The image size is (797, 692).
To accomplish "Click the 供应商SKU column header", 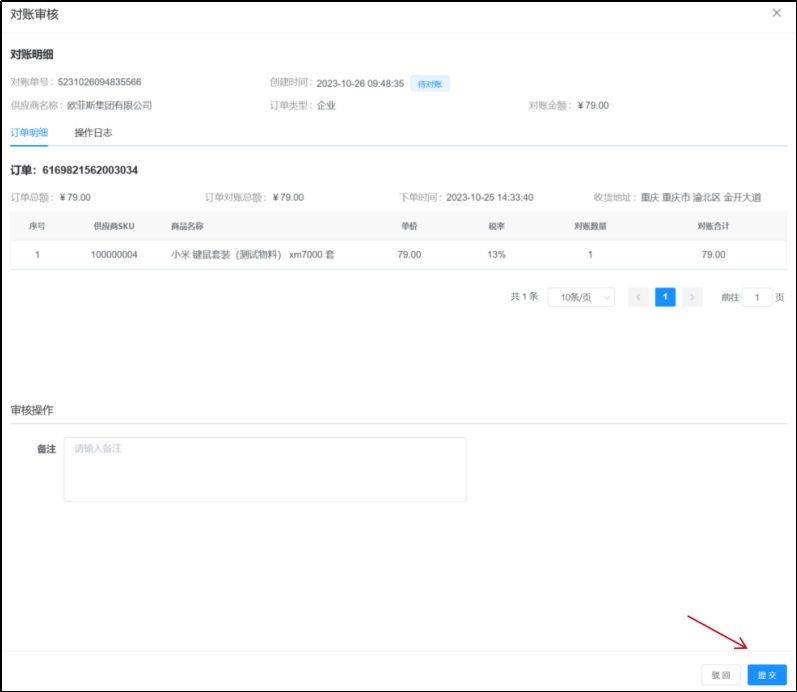I will pos(114,226).
